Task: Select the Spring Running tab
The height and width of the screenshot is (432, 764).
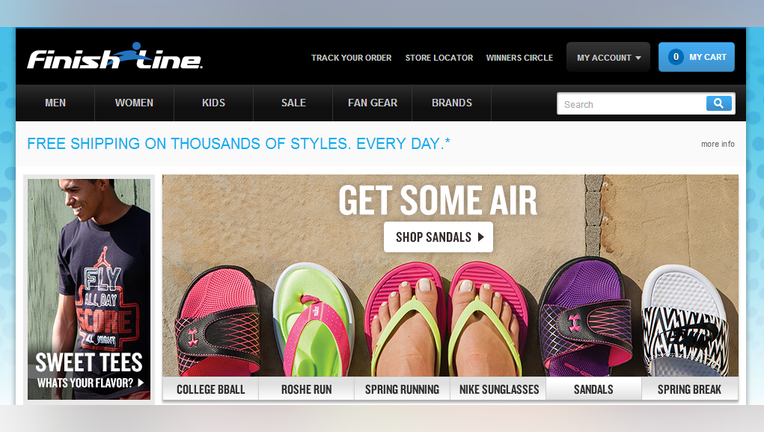Action: (402, 390)
